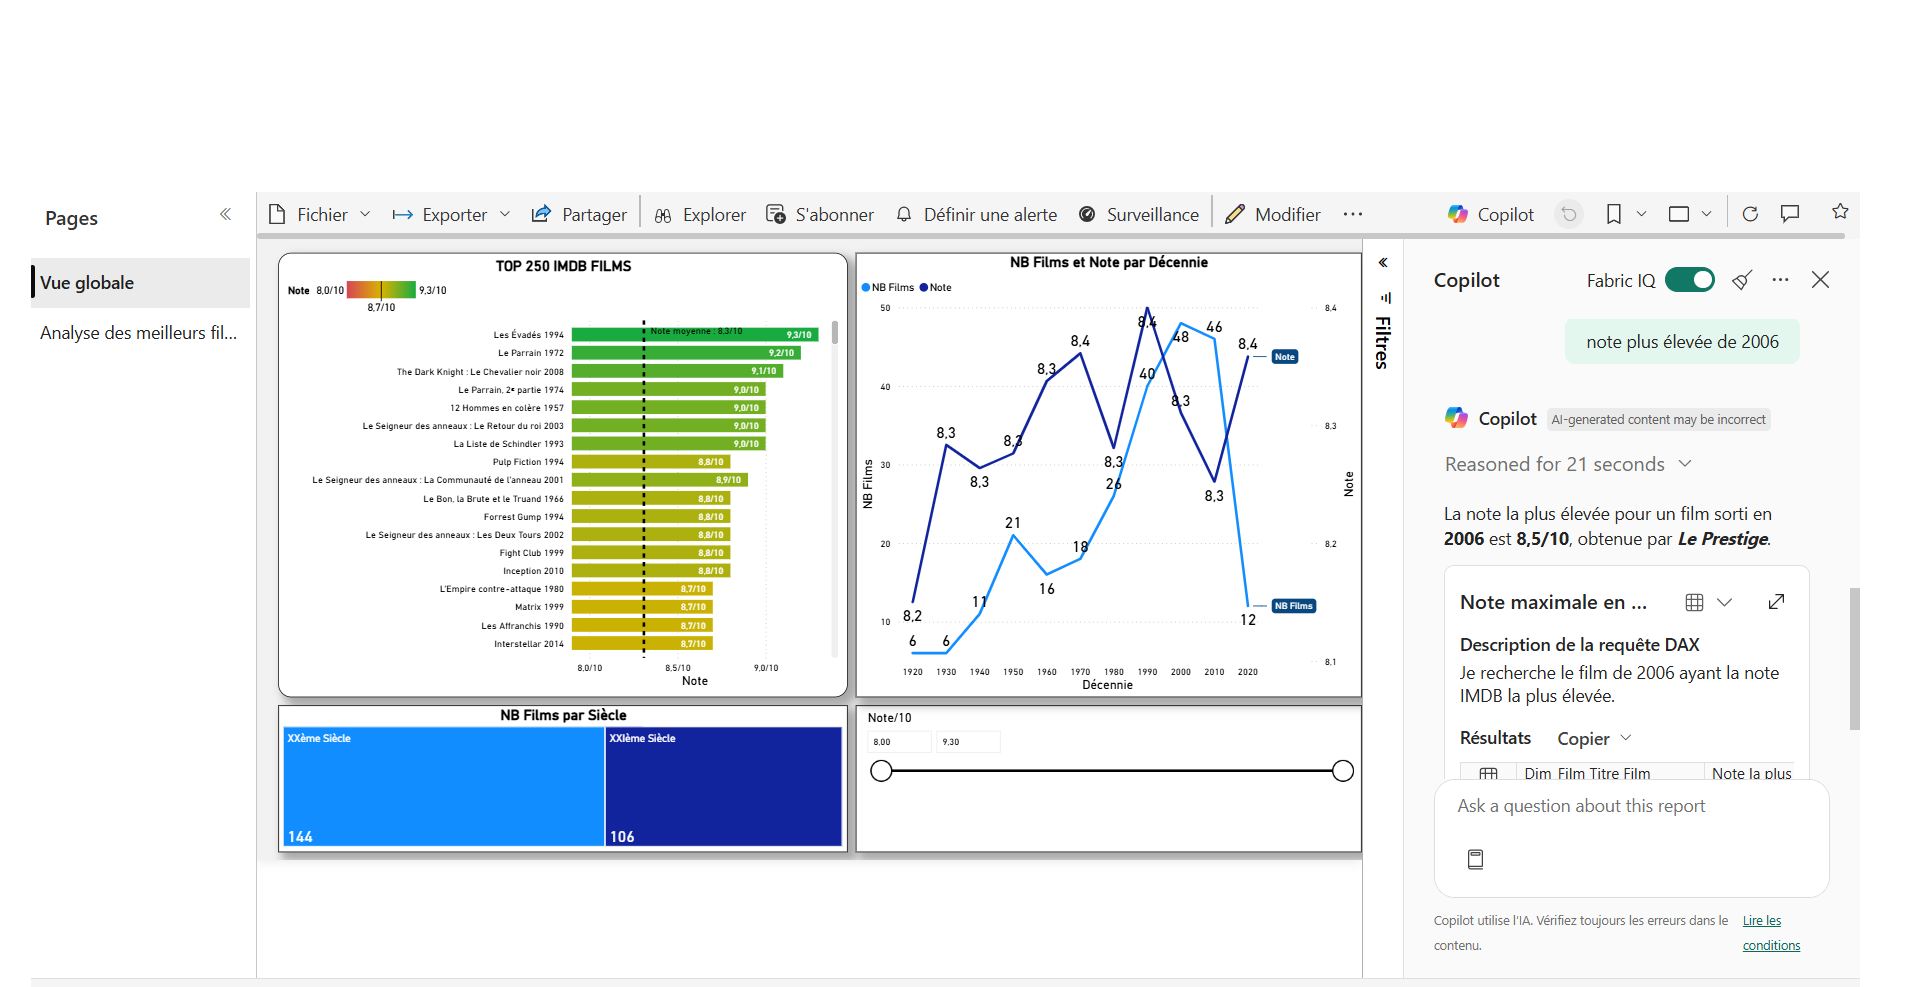Viewport: 1920px width, 987px height.
Task: Click the Modifier button
Action: coord(1273,214)
